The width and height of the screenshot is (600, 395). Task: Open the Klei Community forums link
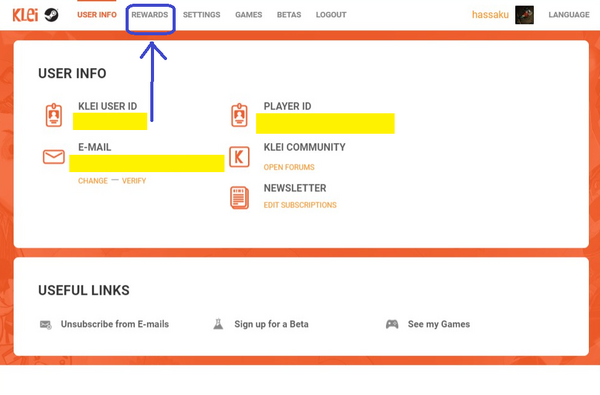point(289,167)
